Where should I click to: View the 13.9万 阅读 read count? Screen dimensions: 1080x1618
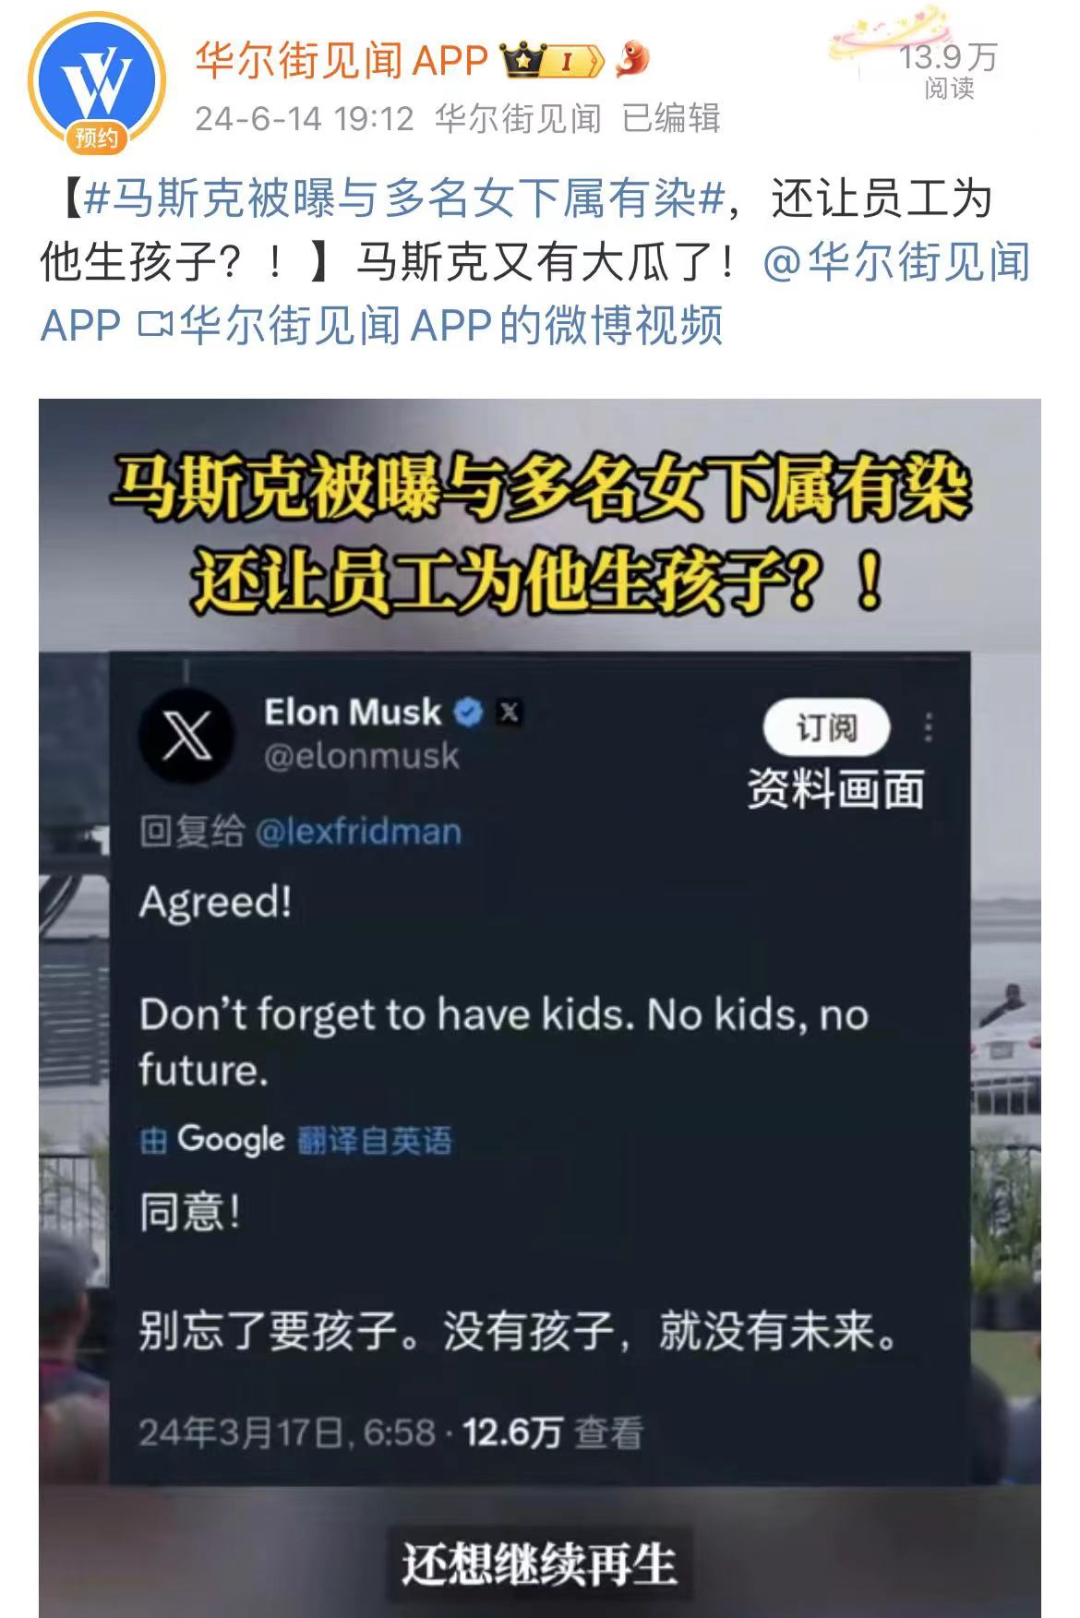coord(948,70)
